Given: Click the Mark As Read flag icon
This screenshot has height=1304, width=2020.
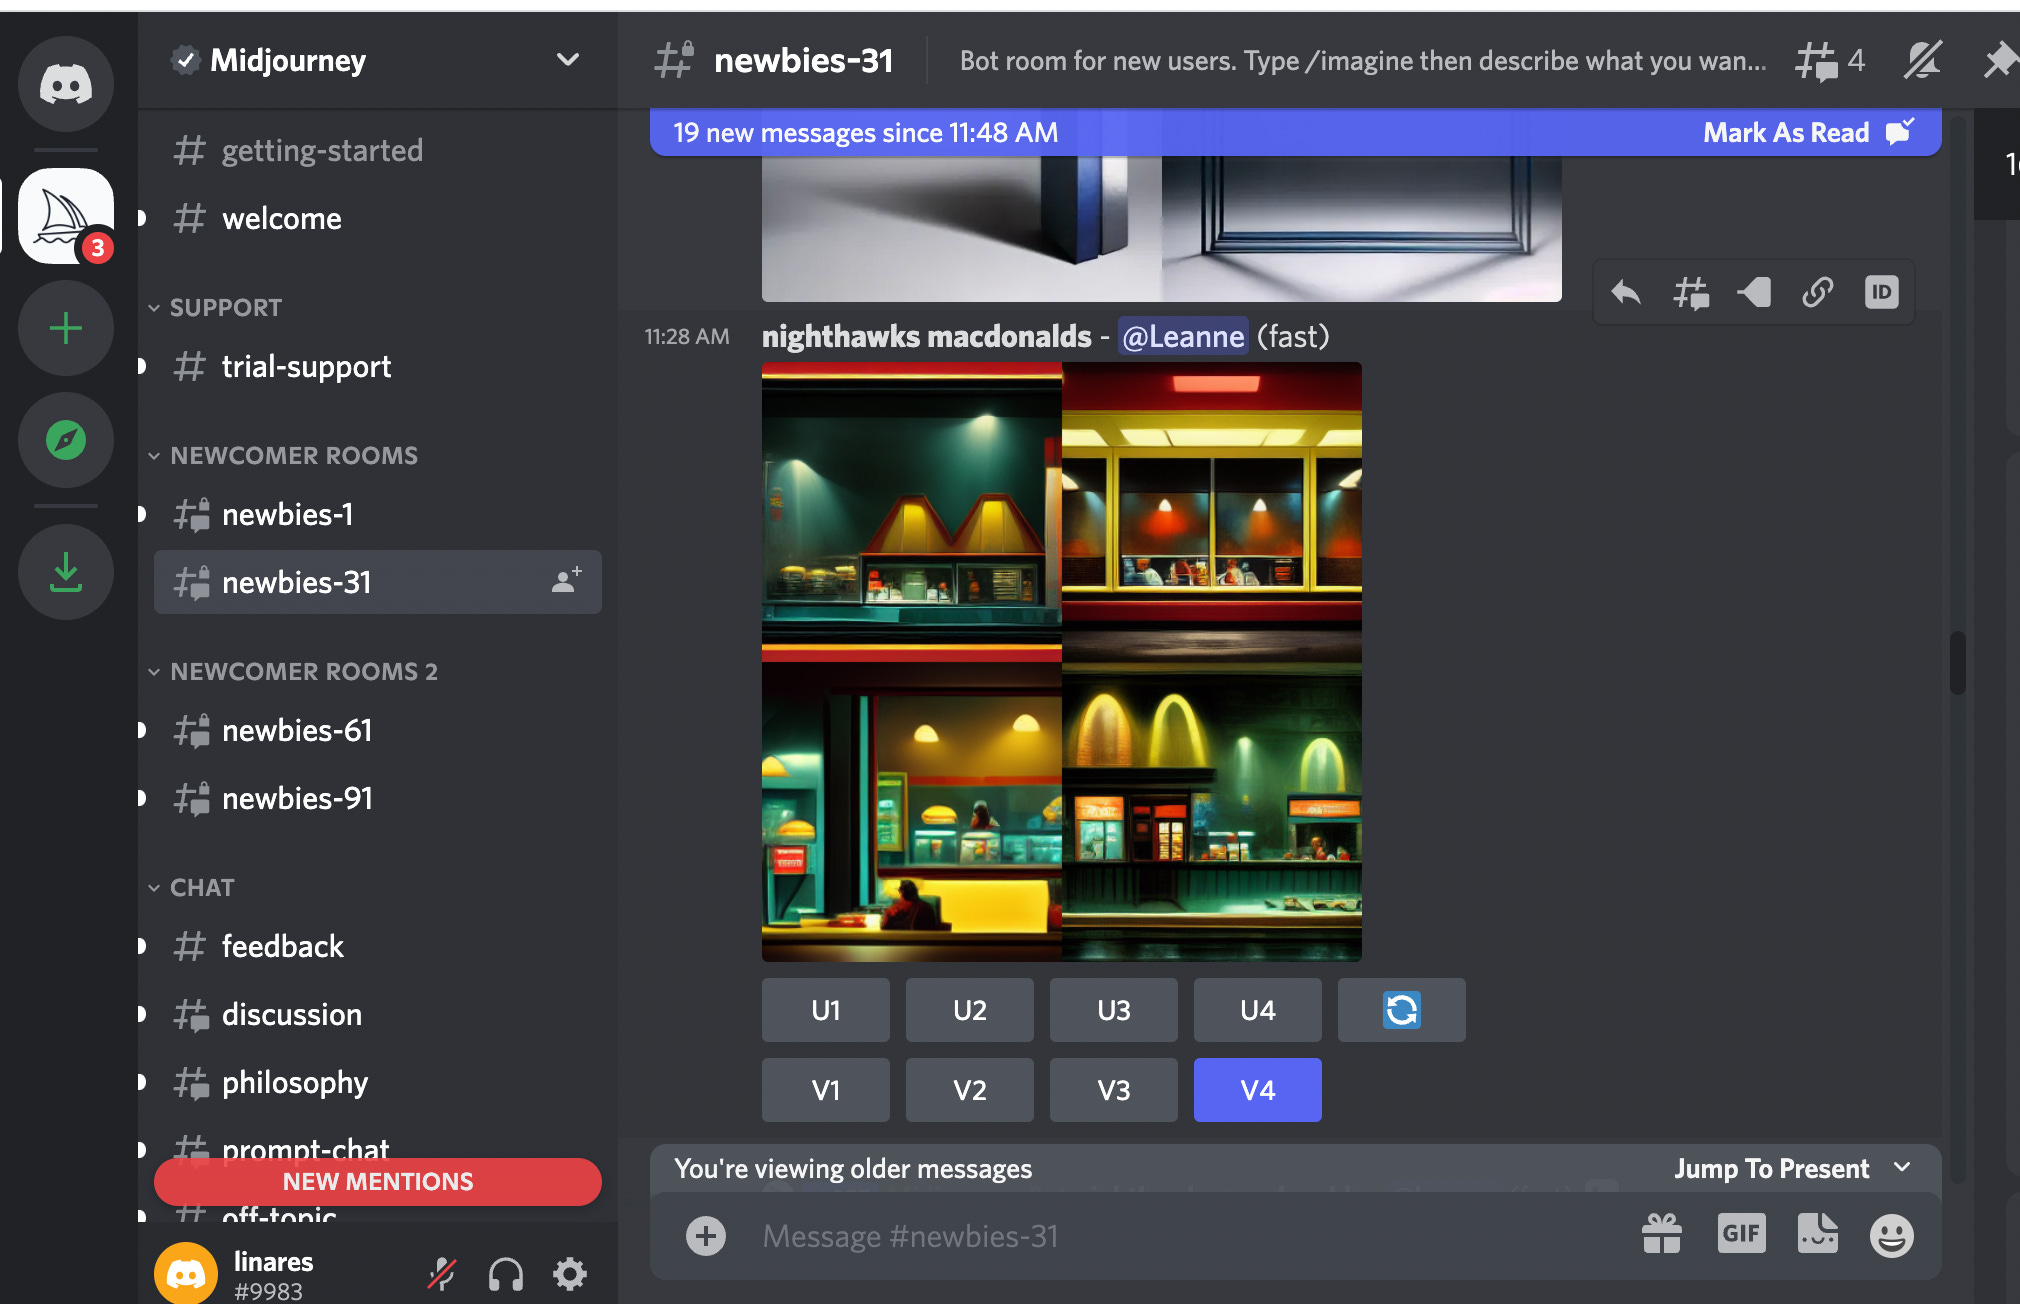Looking at the screenshot, I should click(1900, 132).
